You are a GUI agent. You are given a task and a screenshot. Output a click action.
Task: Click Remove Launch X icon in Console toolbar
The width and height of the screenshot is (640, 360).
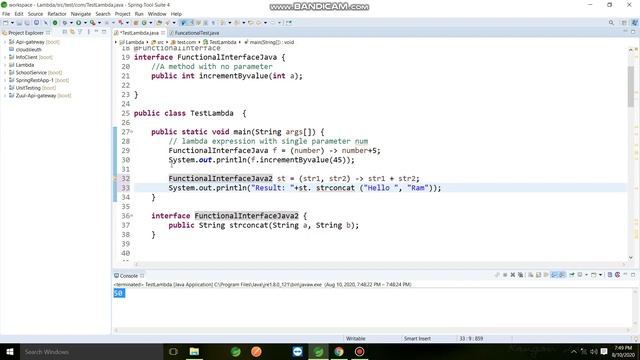pos(513,275)
